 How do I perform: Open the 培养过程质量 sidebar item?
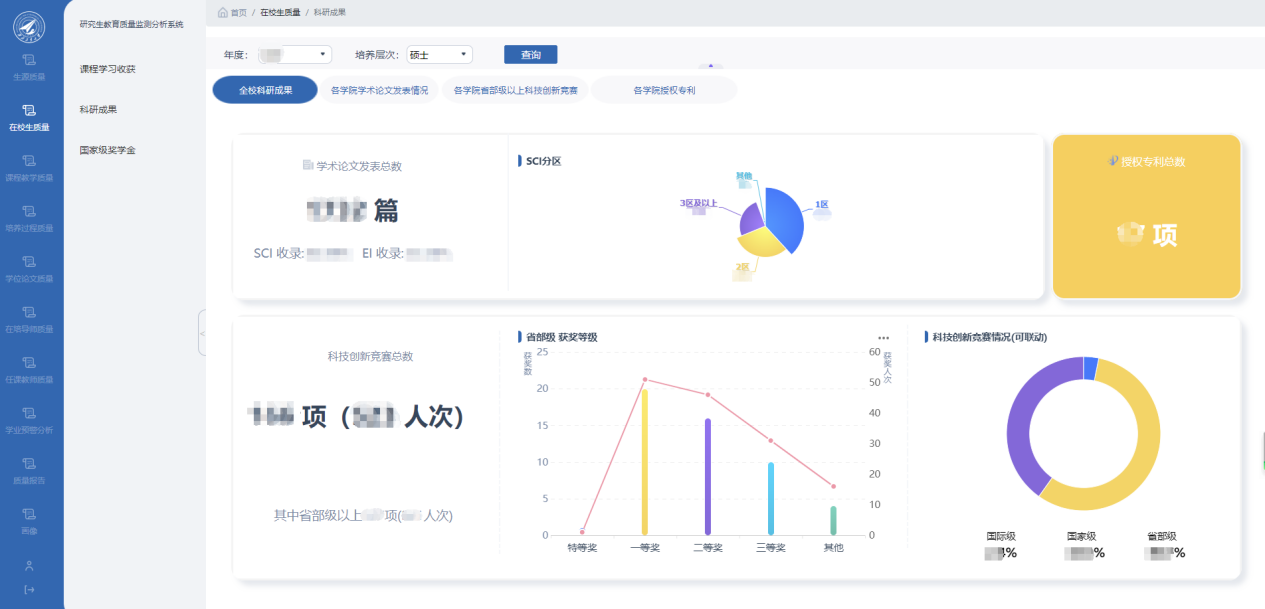click(x=28, y=217)
